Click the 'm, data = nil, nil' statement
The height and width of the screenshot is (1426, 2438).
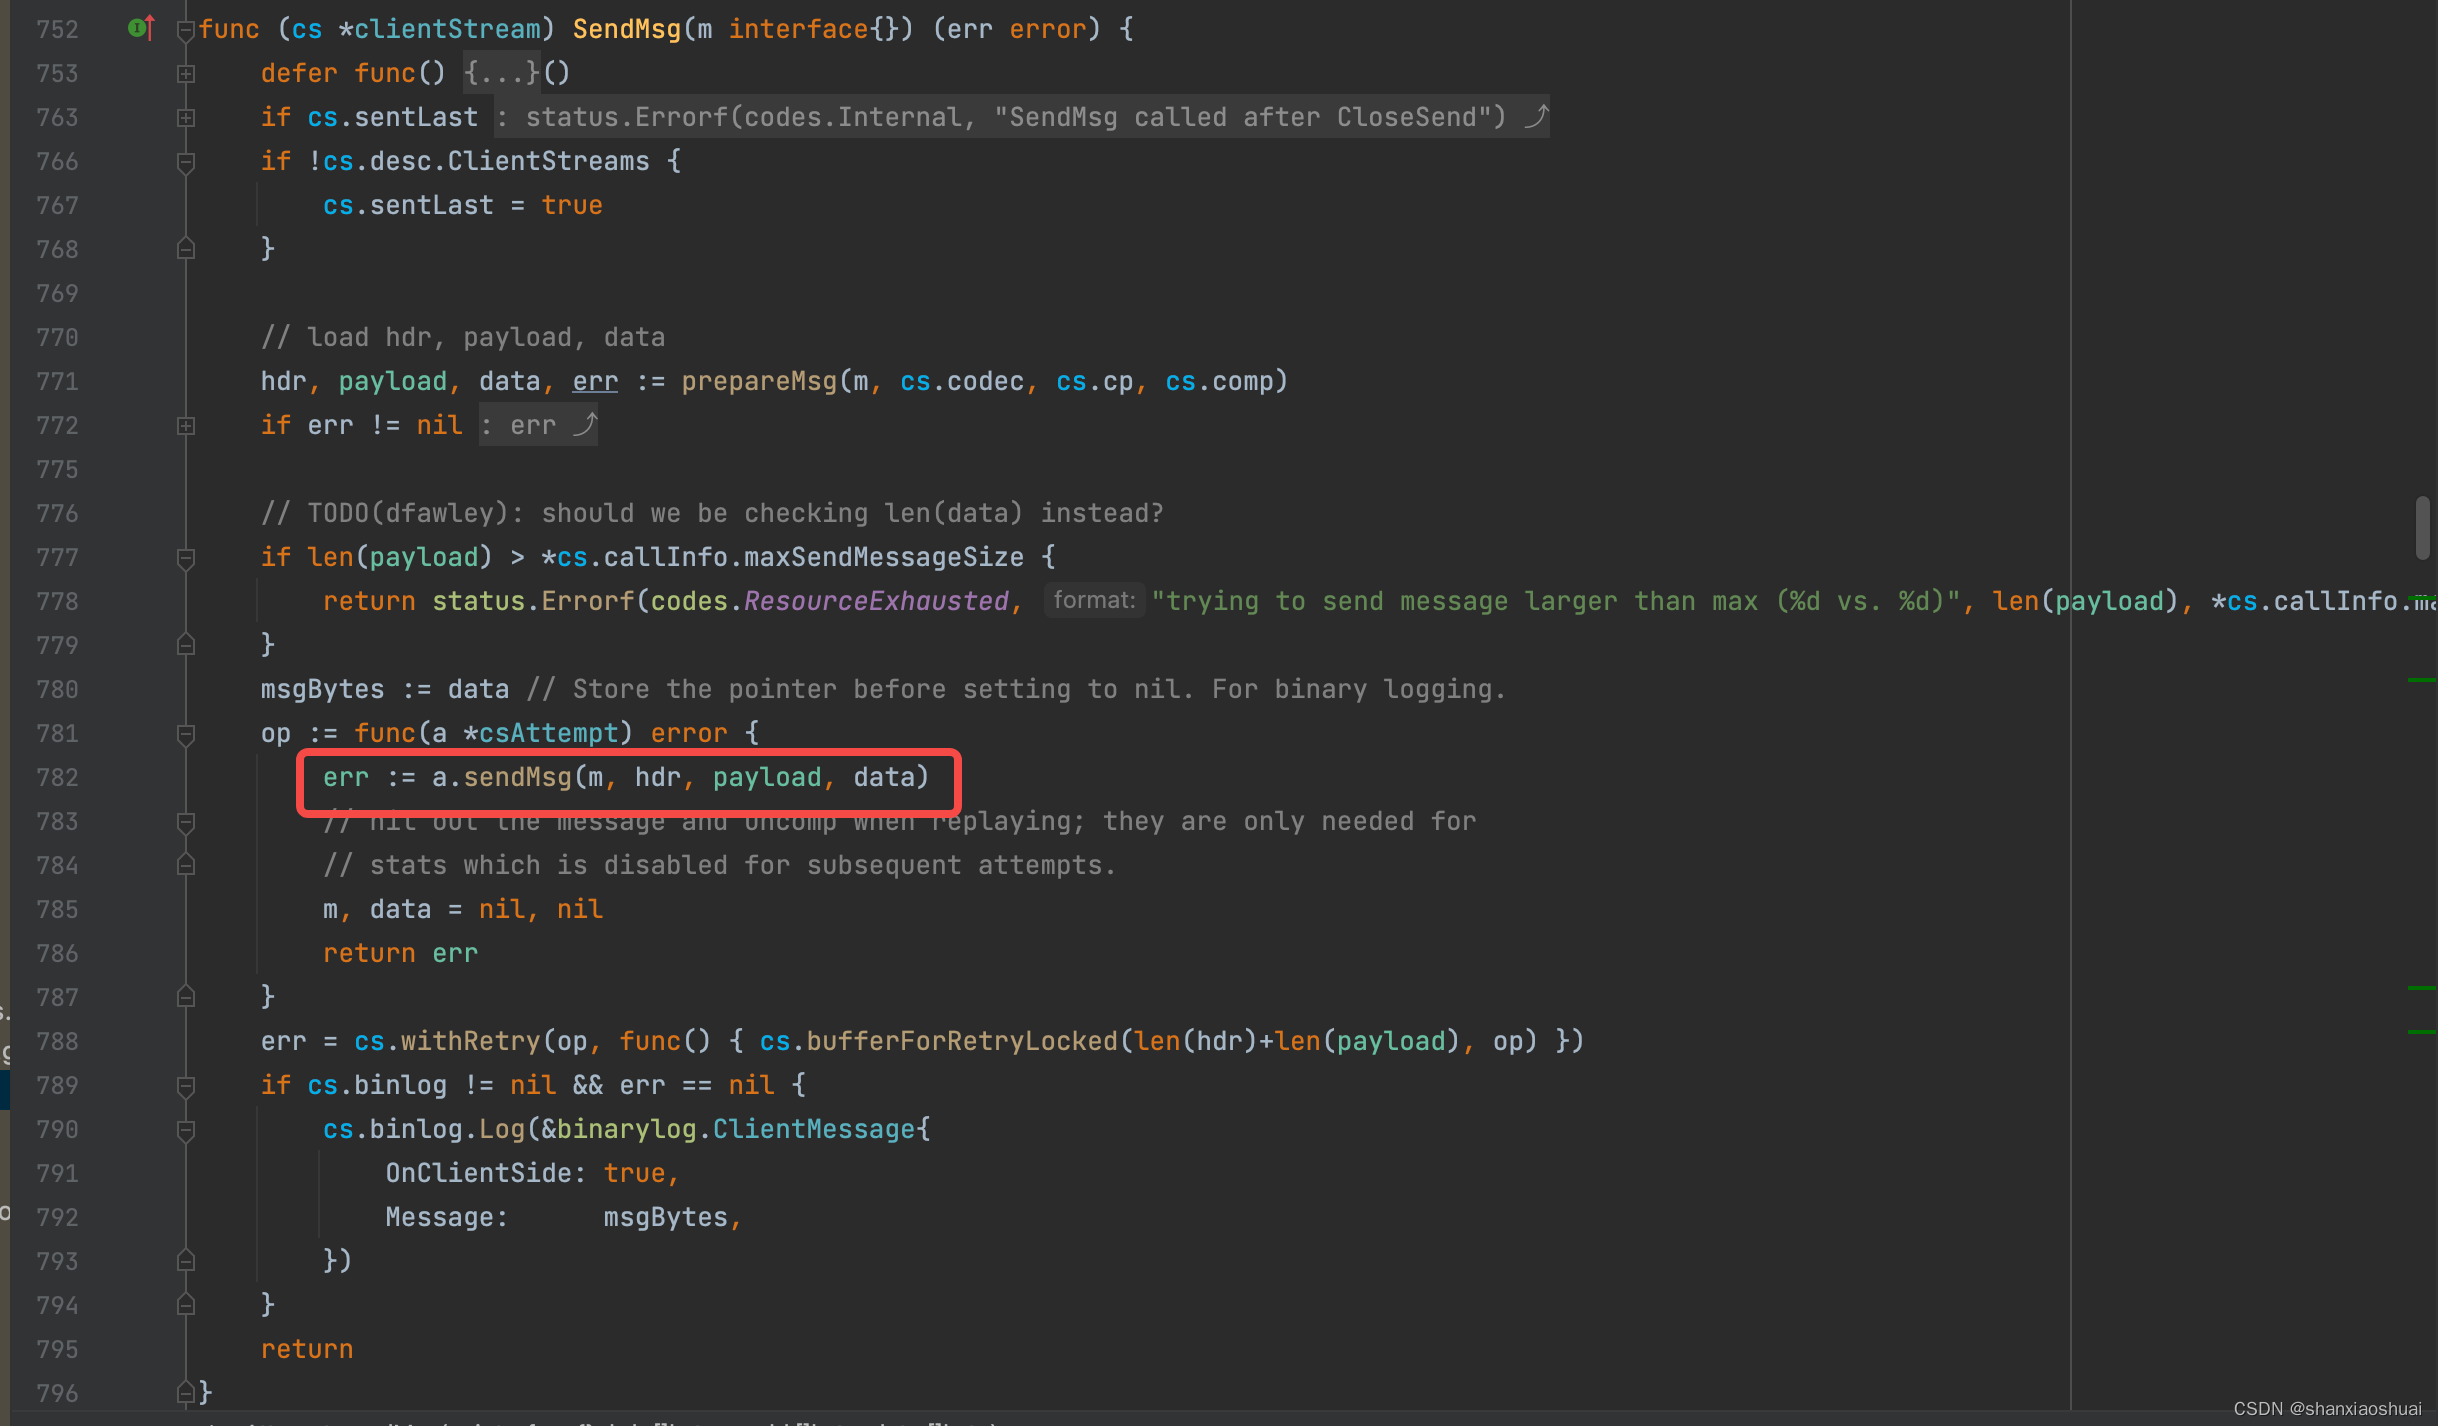[462, 909]
